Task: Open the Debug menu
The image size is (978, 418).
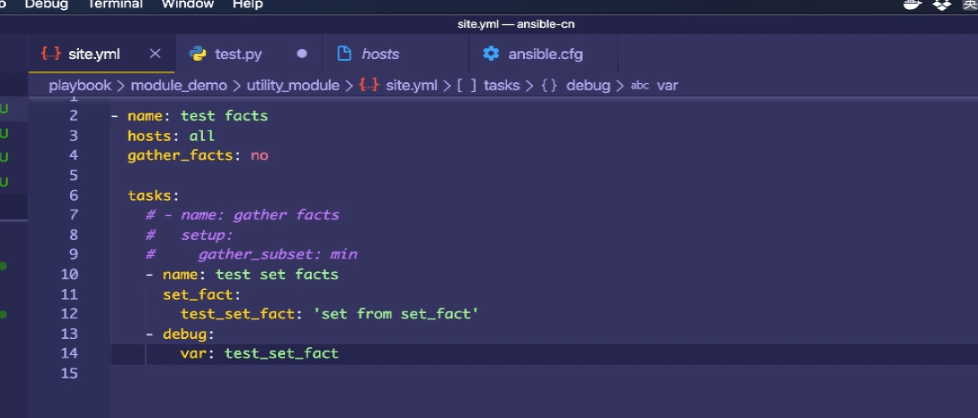Action: click(x=46, y=4)
